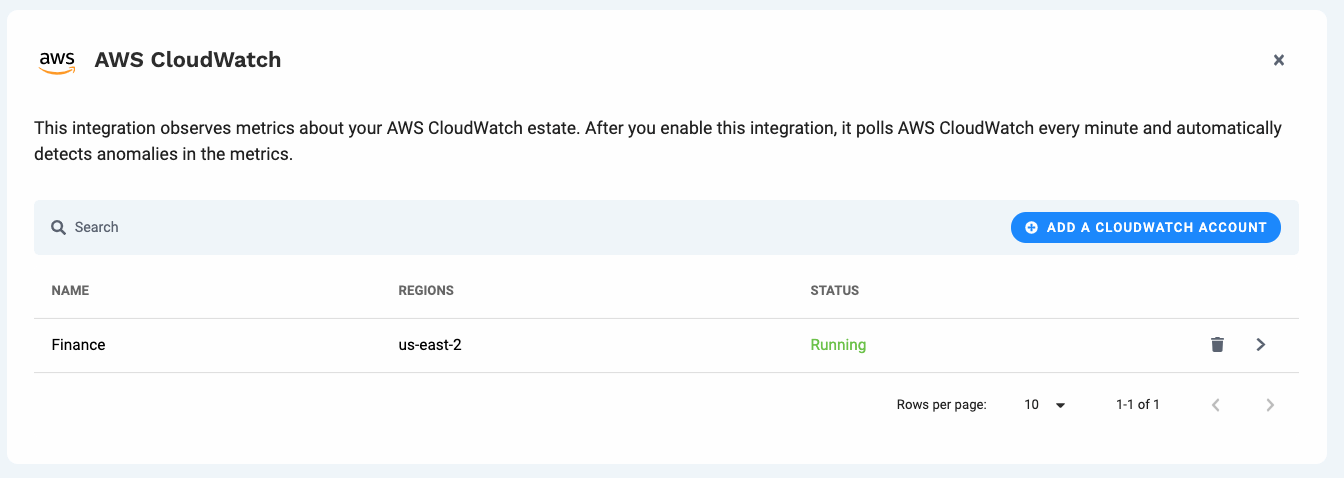Click the AWS logo icon
The width and height of the screenshot is (1344, 478).
57,62
